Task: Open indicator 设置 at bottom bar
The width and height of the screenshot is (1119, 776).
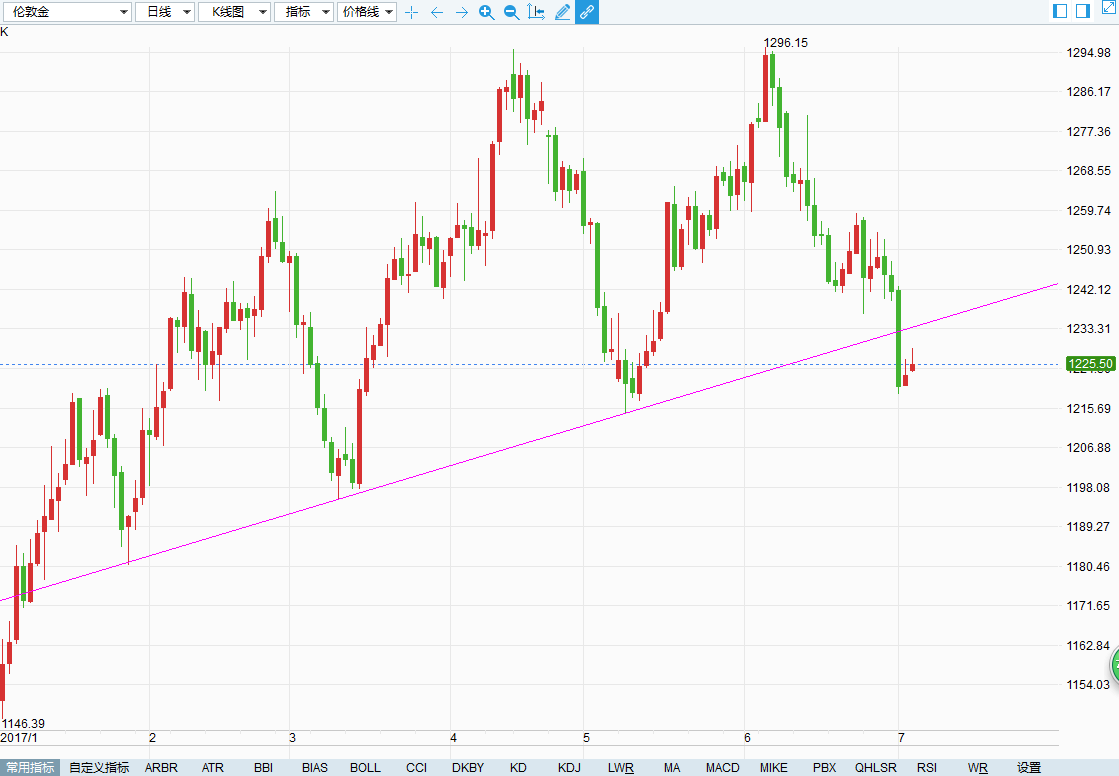Action: [1029, 768]
